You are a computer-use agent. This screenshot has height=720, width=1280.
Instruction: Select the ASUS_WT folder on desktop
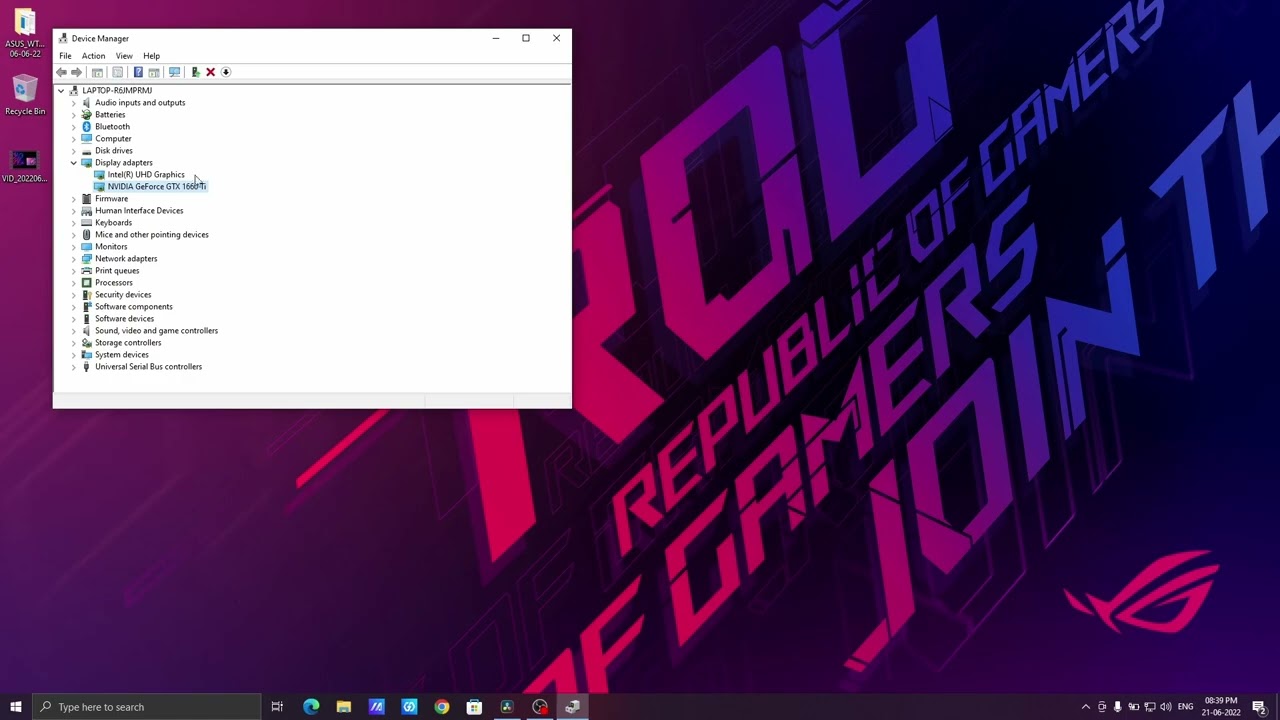[x=25, y=34]
